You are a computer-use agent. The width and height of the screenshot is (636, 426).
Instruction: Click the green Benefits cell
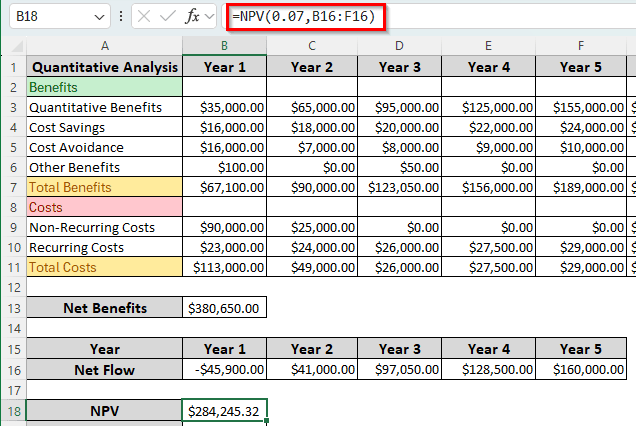105,87
